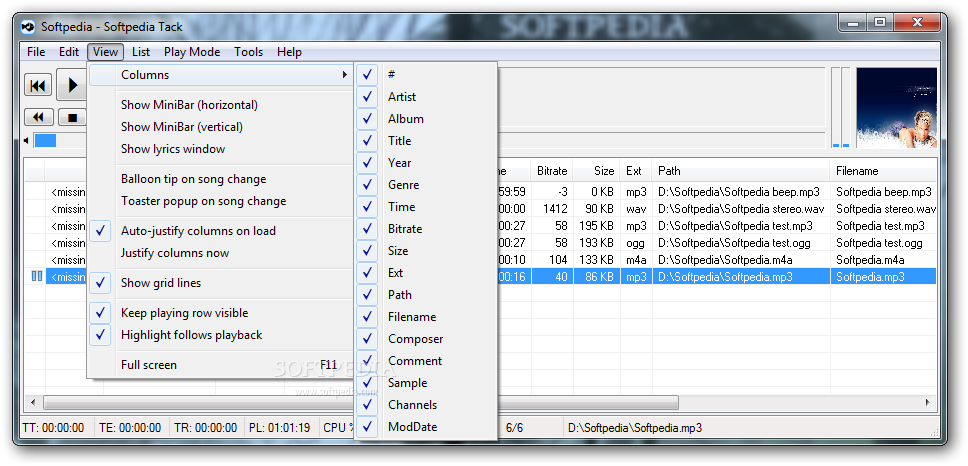
Task: Open the Edit menu
Action: pyautogui.click(x=69, y=52)
